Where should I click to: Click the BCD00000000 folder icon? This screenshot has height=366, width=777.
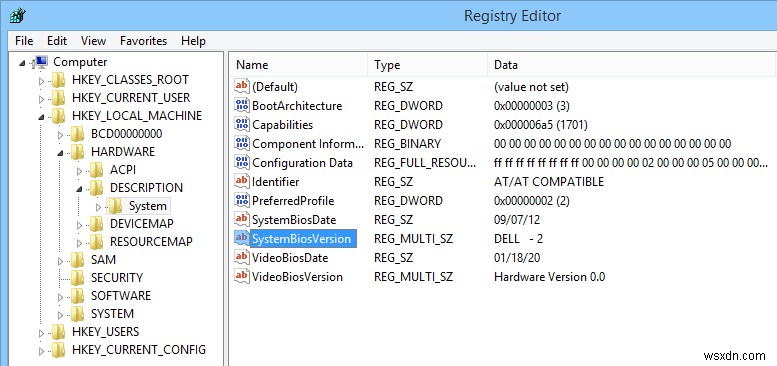pyautogui.click(x=77, y=134)
